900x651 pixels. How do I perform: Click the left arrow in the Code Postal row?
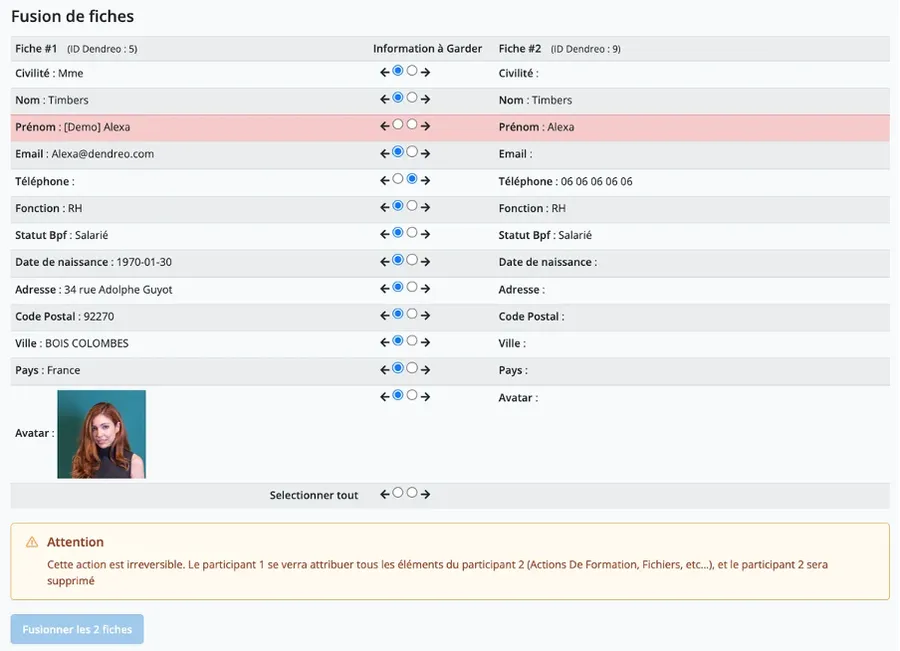point(385,316)
